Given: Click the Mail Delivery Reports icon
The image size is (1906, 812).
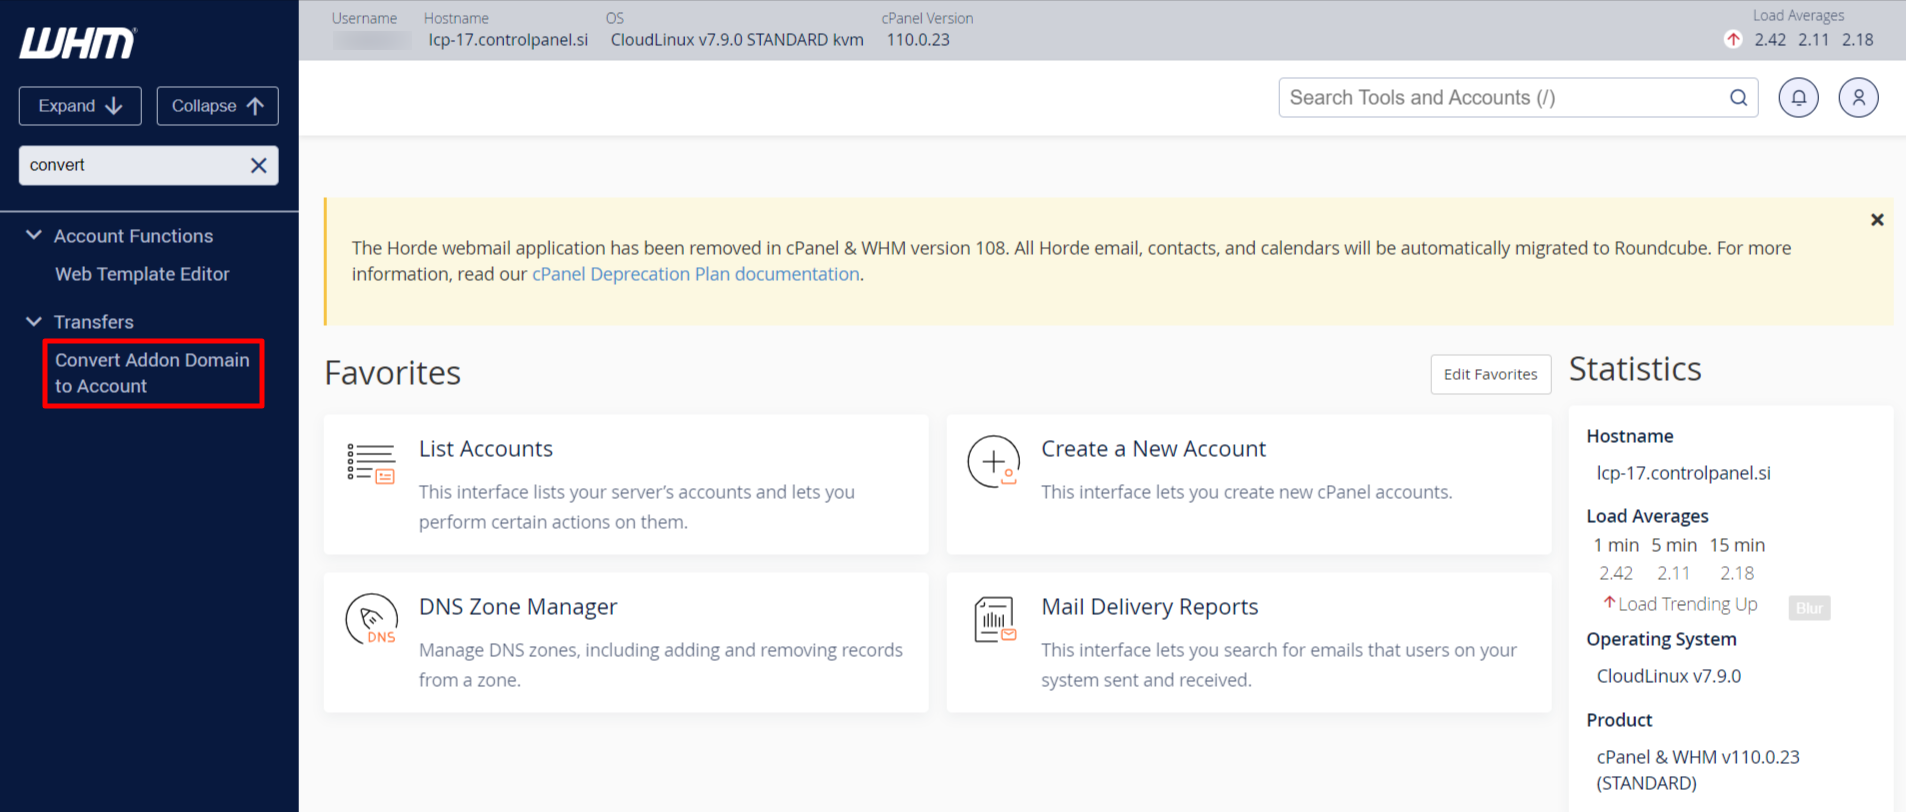Looking at the screenshot, I should (x=994, y=620).
